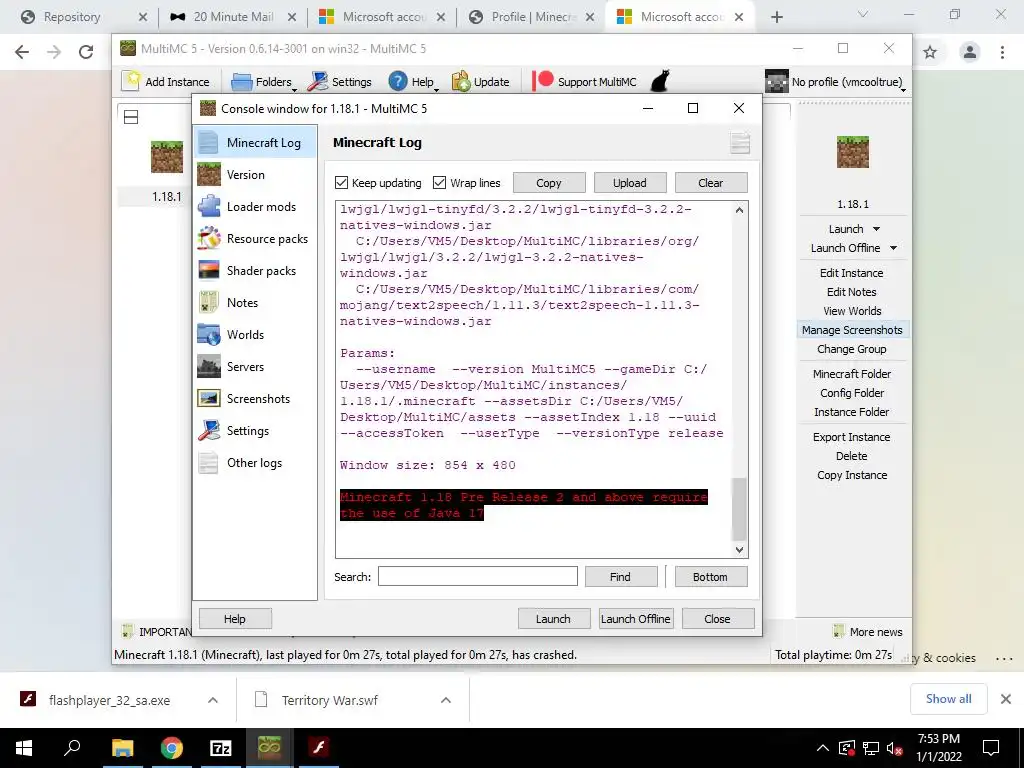Screen dimensions: 1024x768
Task: Copy the Minecraft log
Action: click(549, 183)
